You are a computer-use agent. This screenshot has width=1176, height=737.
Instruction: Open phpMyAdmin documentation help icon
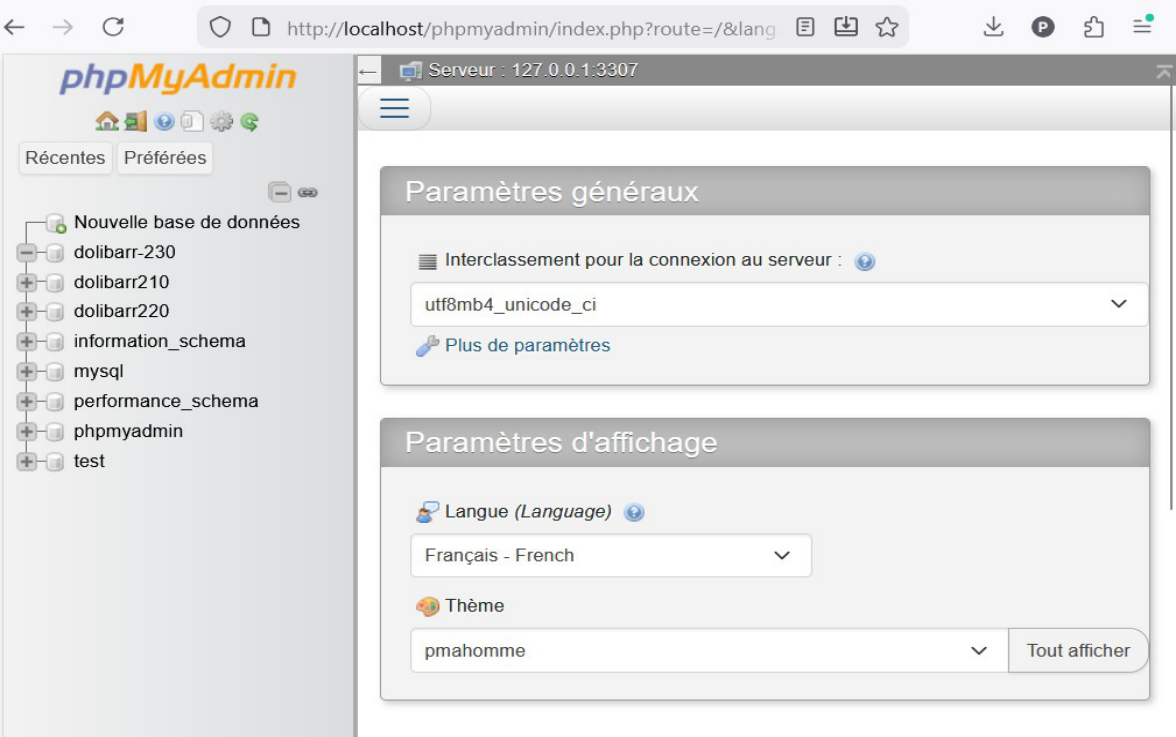click(x=164, y=121)
